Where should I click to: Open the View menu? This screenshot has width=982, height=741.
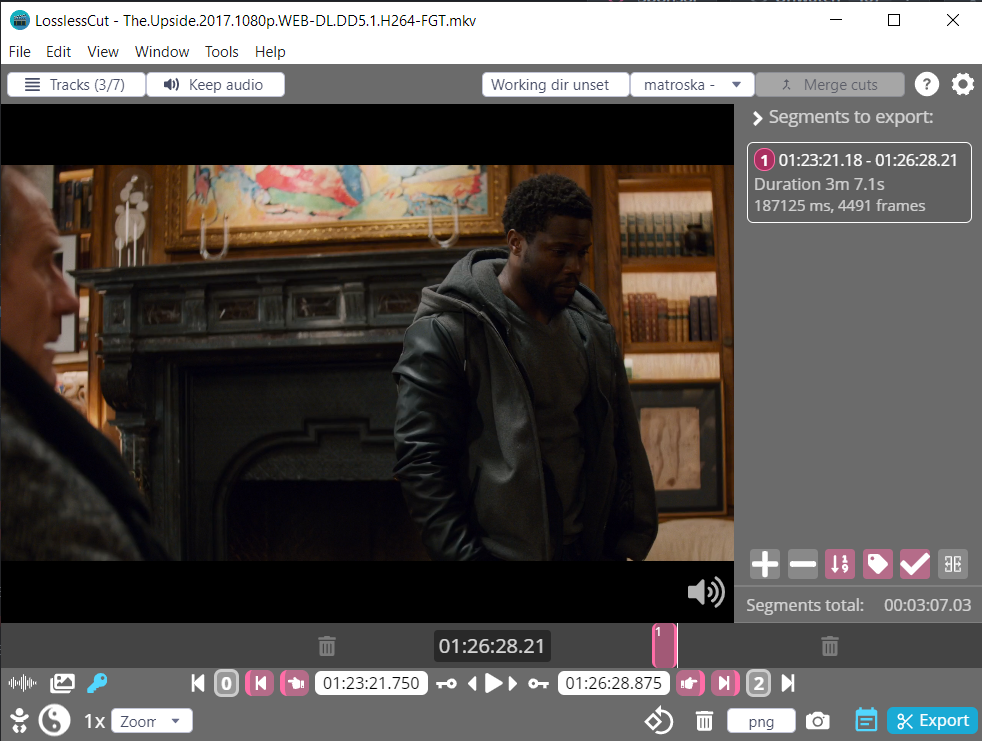[x=103, y=52]
